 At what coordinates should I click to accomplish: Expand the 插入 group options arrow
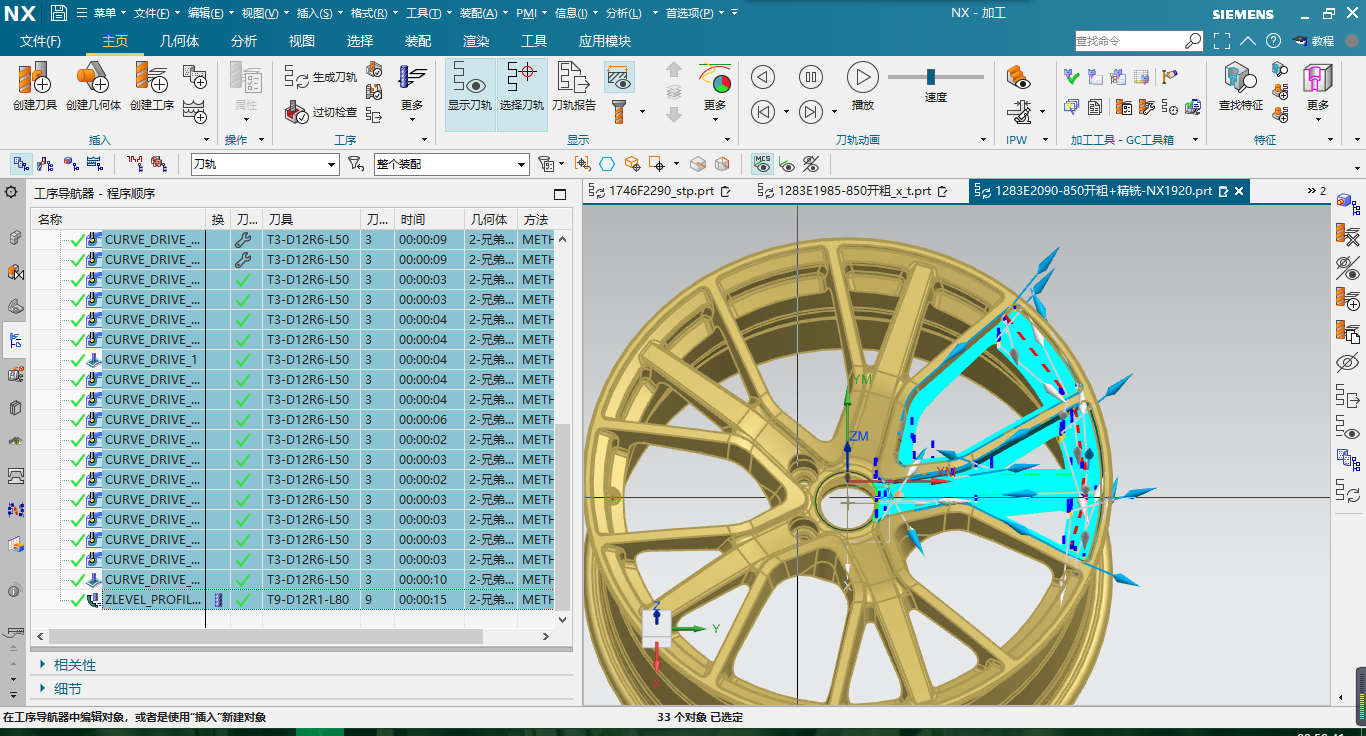point(206,140)
